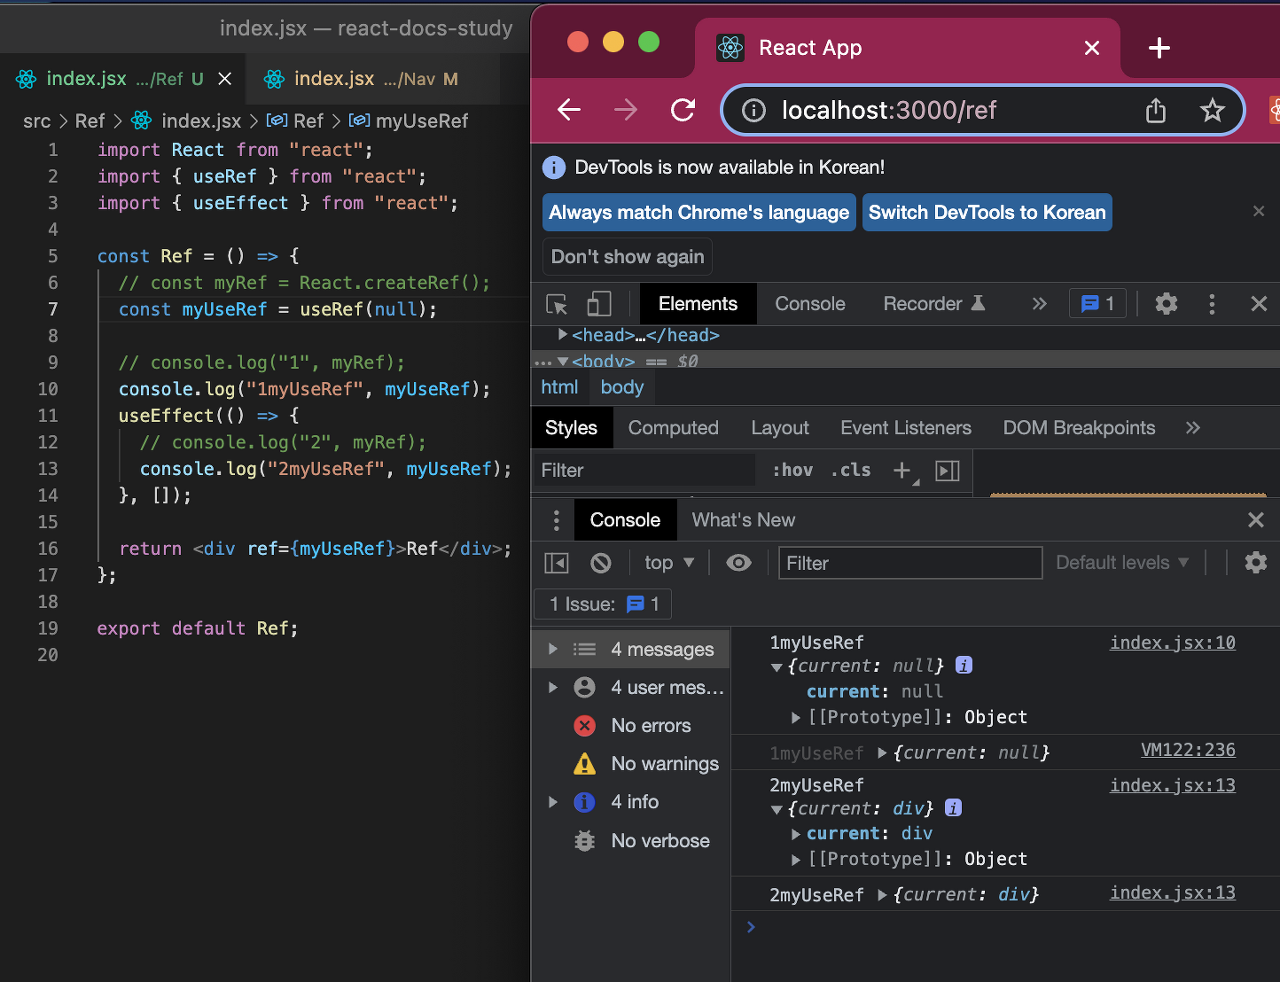Show more style pane tabs chevron

tap(1192, 428)
